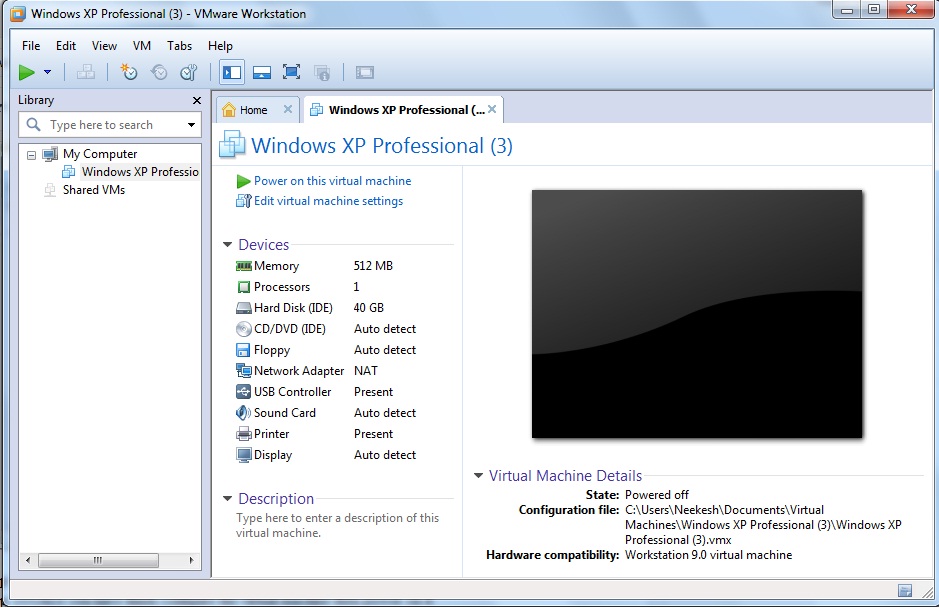Open the VM menu
The width and height of the screenshot is (939, 608).
(141, 45)
